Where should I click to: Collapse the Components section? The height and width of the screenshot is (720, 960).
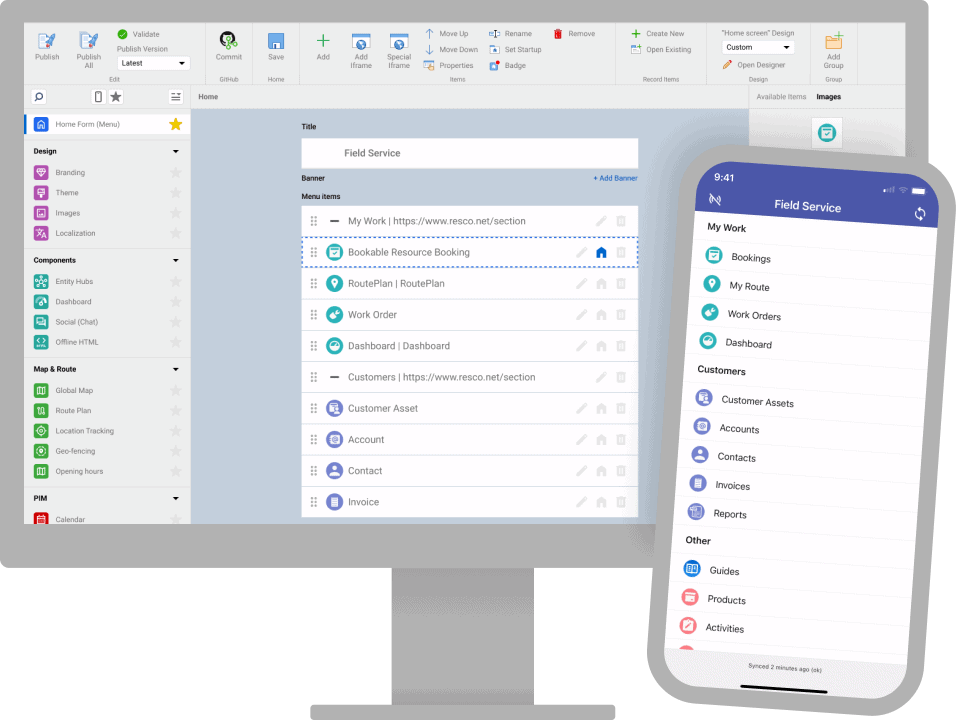(x=176, y=260)
